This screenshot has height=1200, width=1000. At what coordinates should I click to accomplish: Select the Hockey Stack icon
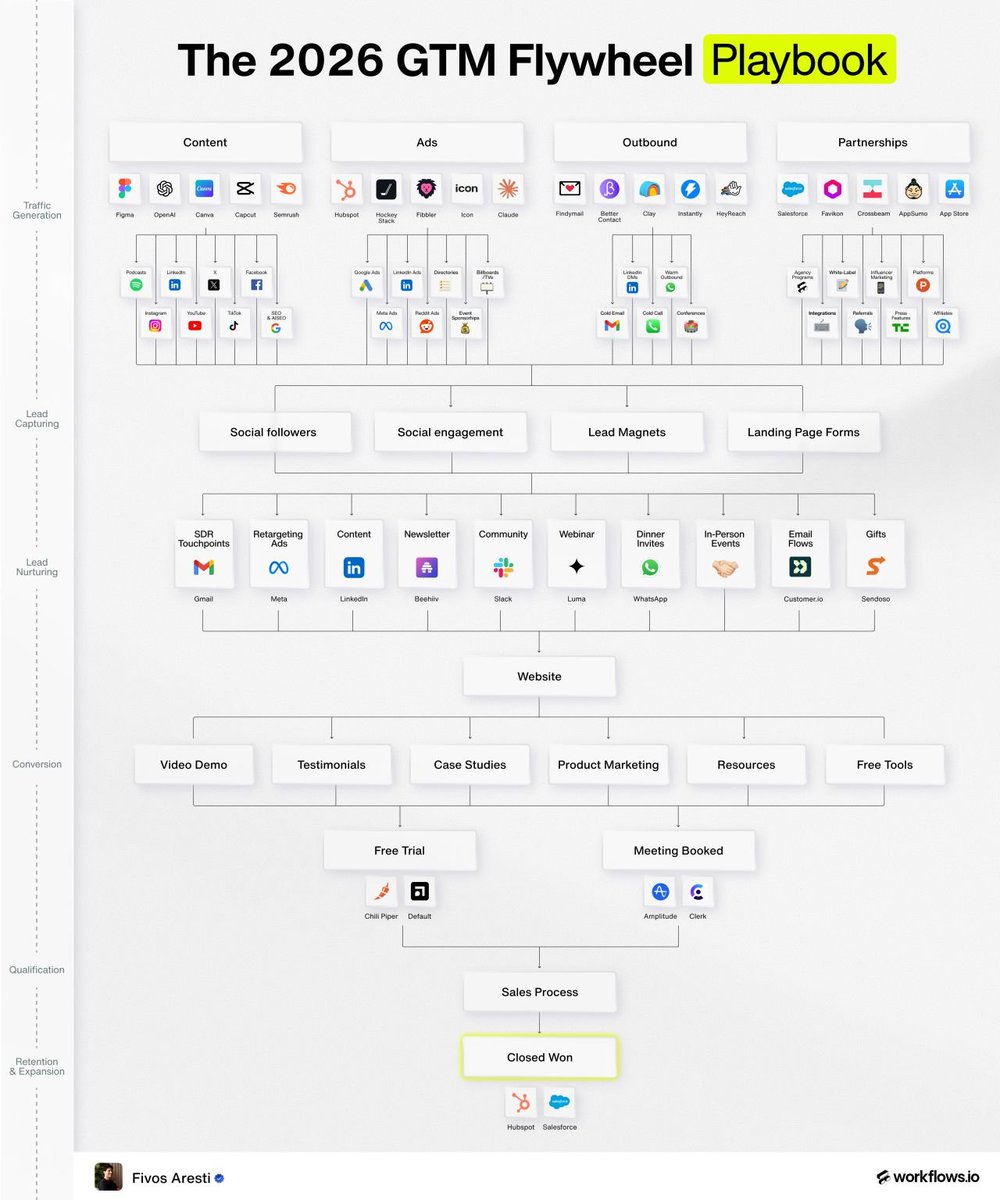pyautogui.click(x=386, y=189)
